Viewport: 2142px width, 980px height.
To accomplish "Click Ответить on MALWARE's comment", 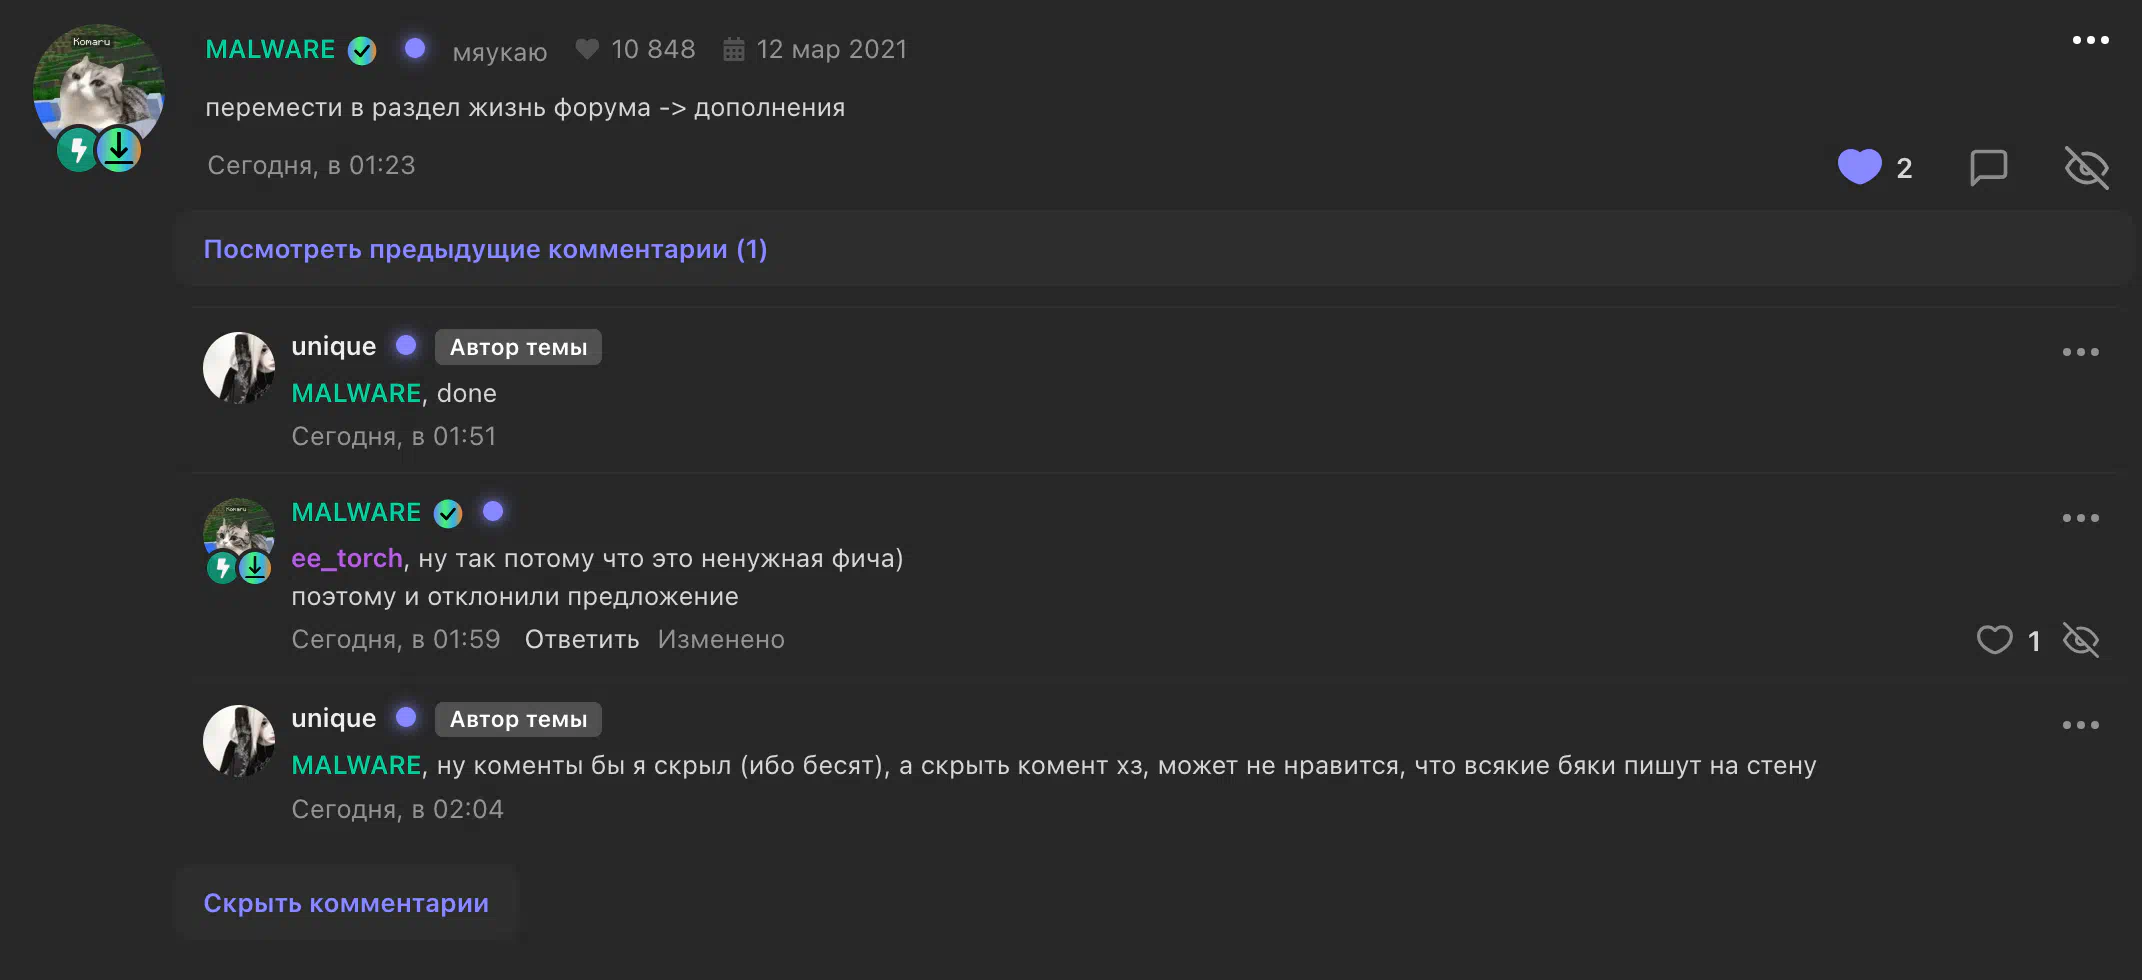I will [x=581, y=640].
